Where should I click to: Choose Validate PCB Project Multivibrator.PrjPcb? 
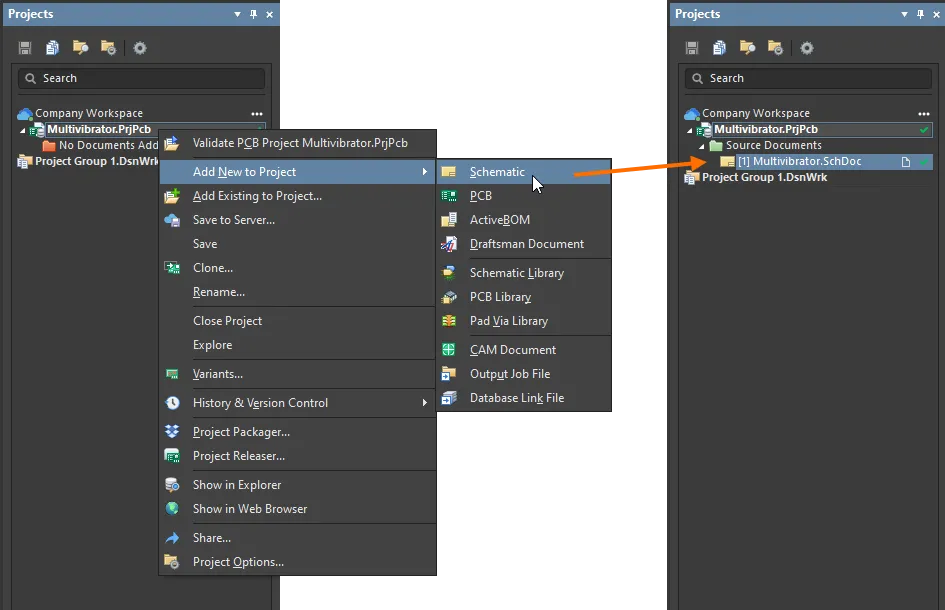tap(298, 143)
